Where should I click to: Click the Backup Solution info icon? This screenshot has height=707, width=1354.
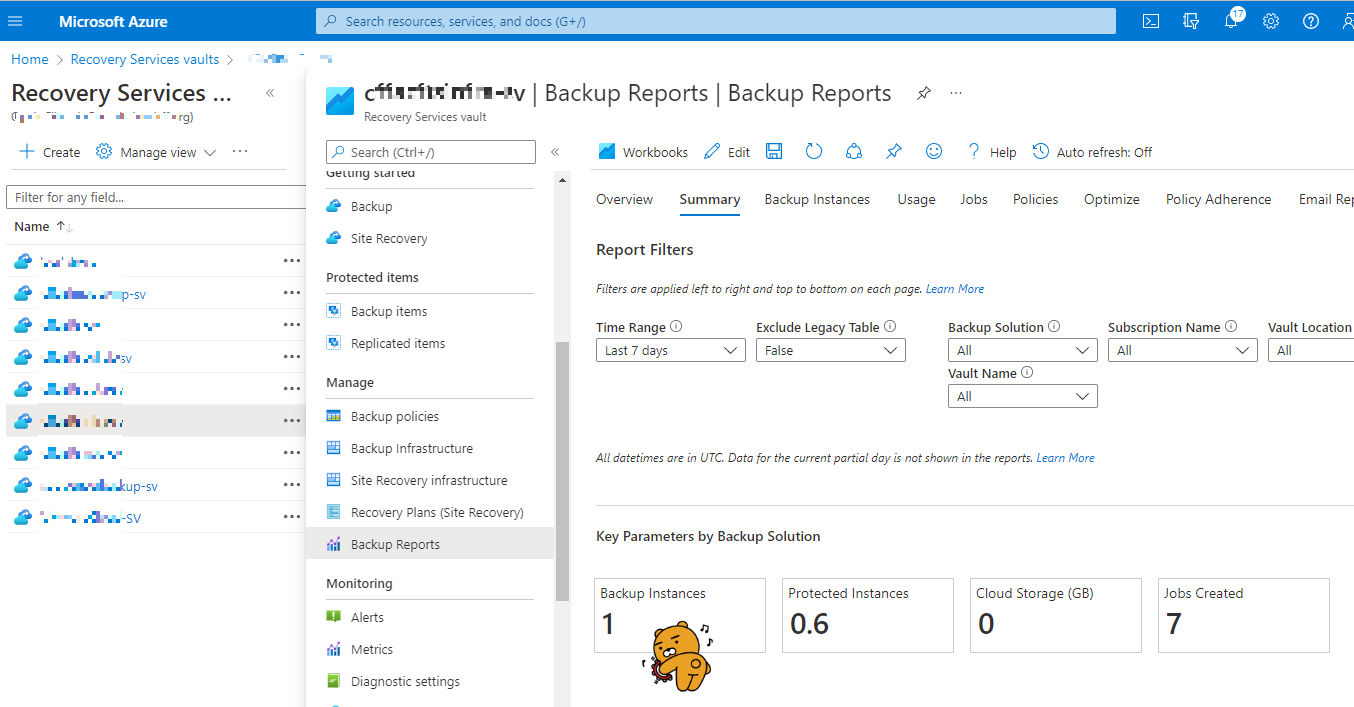1054,327
